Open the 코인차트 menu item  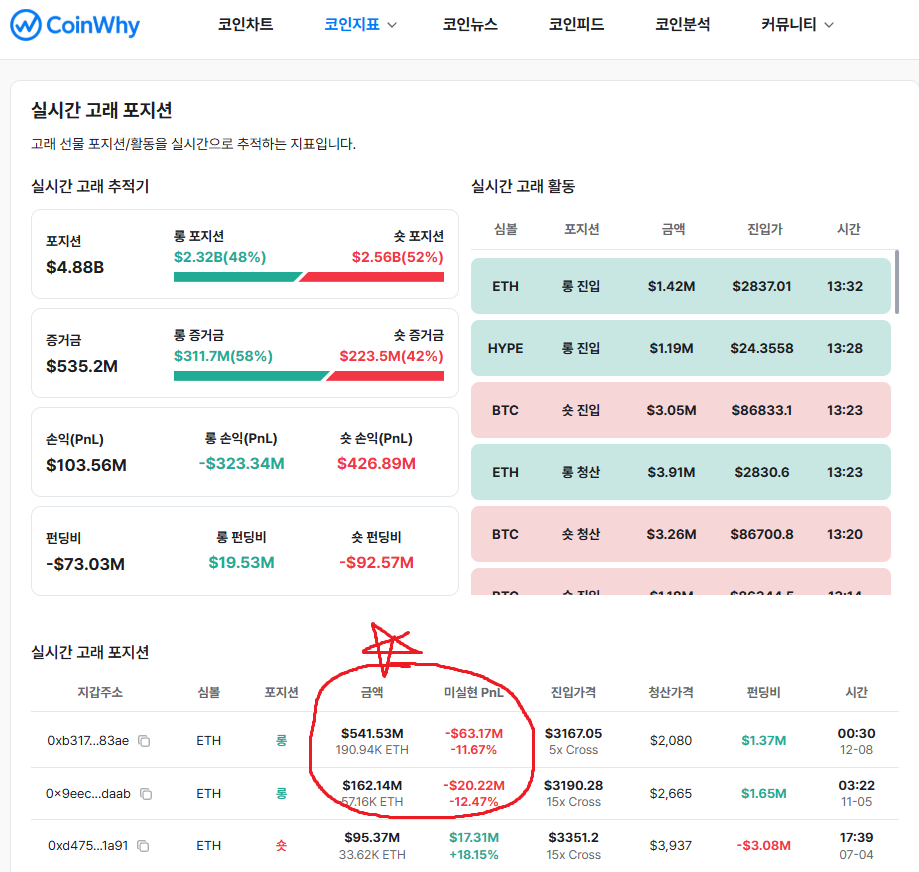pos(245,25)
